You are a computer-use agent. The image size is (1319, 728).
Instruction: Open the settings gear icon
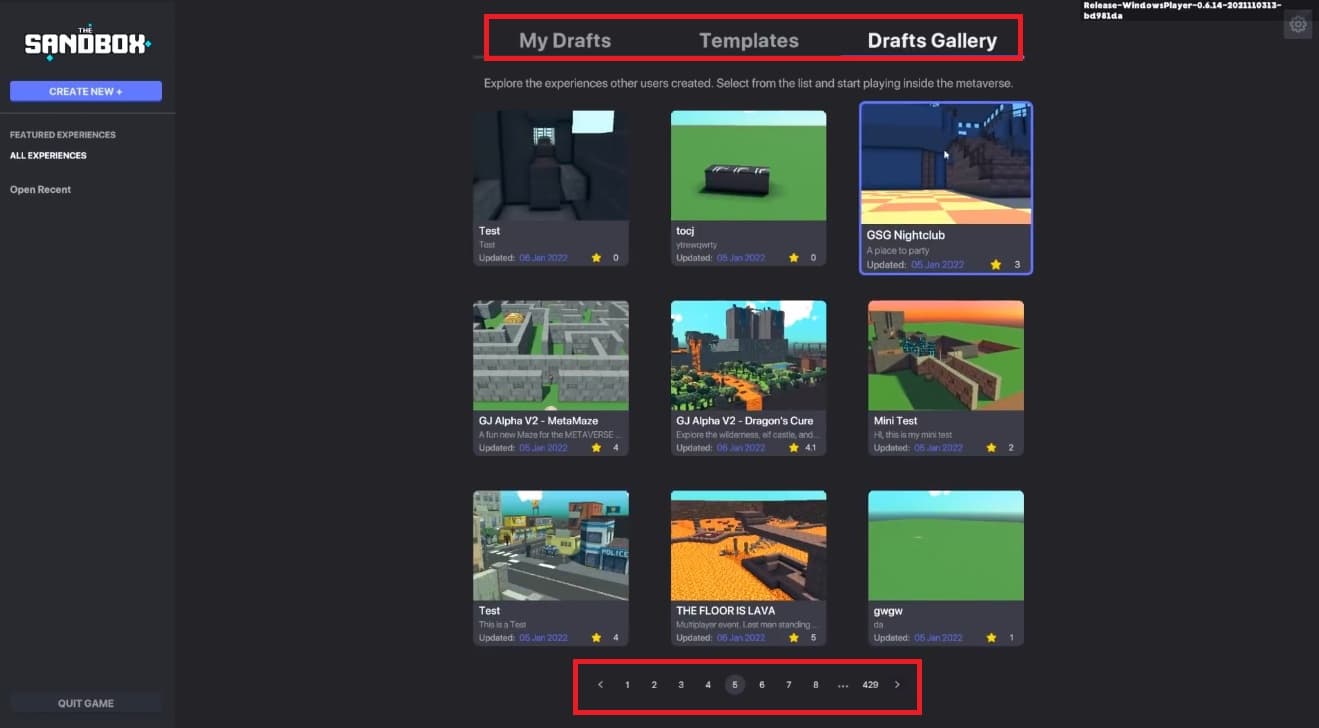click(1298, 25)
